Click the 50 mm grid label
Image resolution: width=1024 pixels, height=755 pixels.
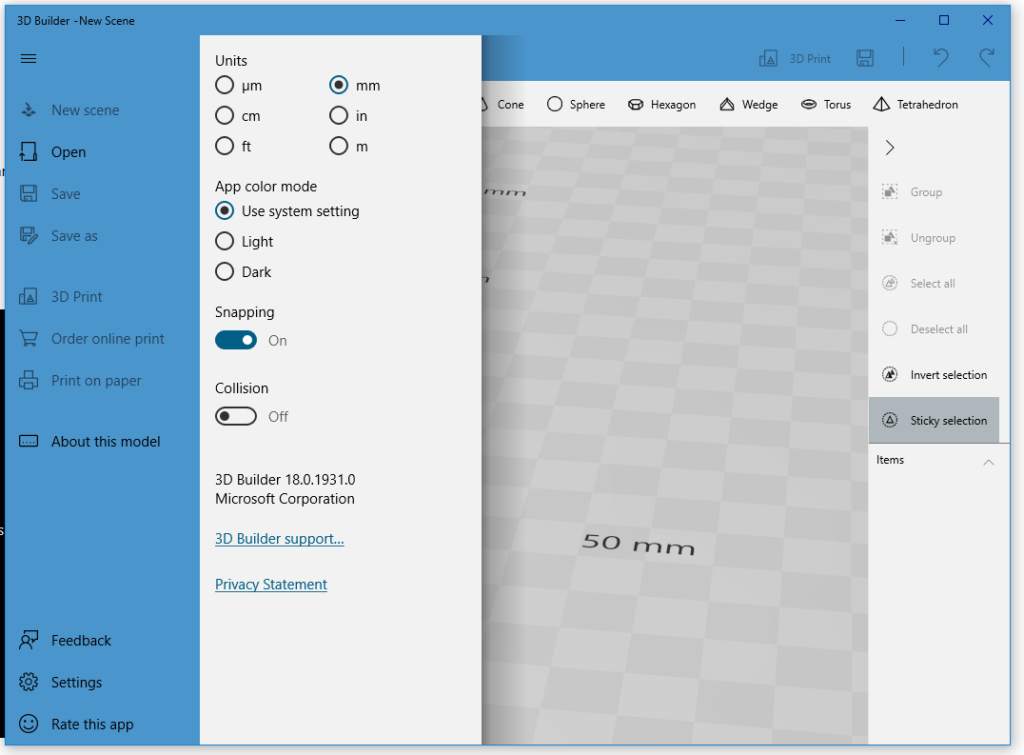pos(638,543)
